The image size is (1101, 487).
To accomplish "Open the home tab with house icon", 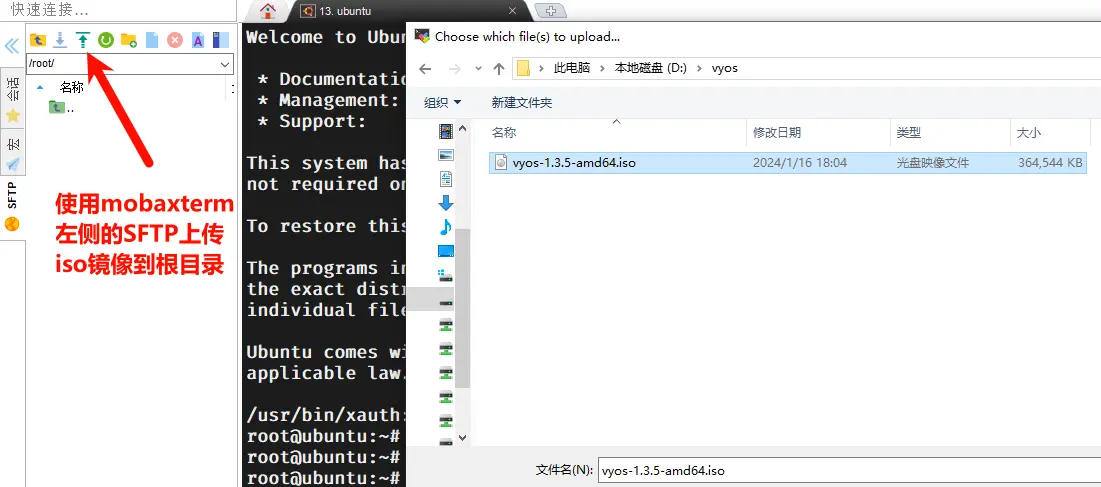I will pos(268,11).
